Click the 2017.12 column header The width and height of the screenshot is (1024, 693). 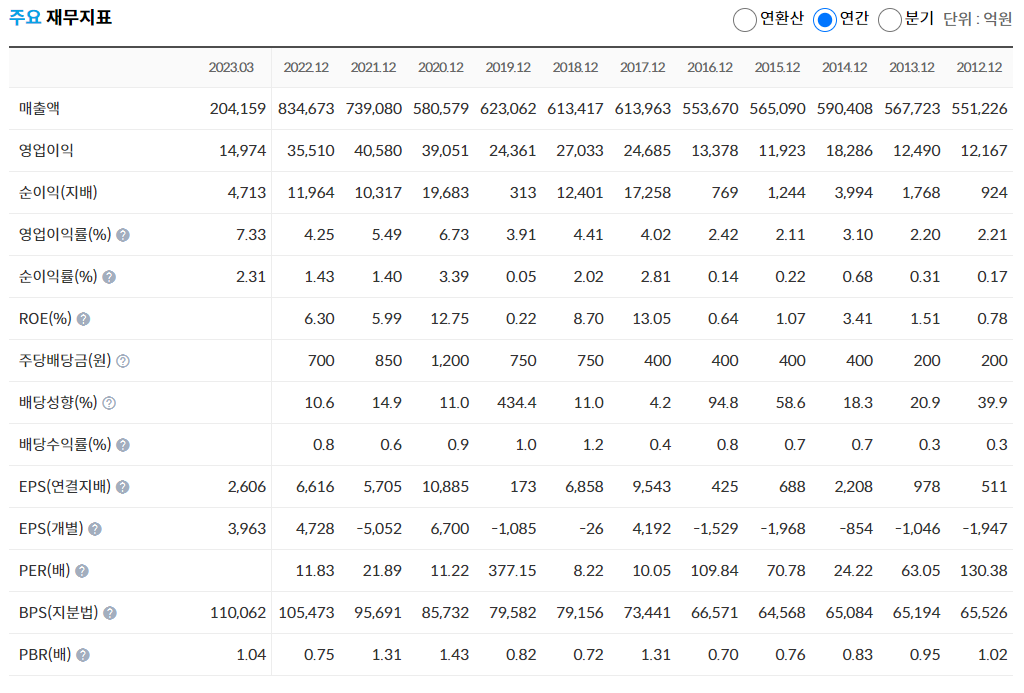click(x=643, y=67)
